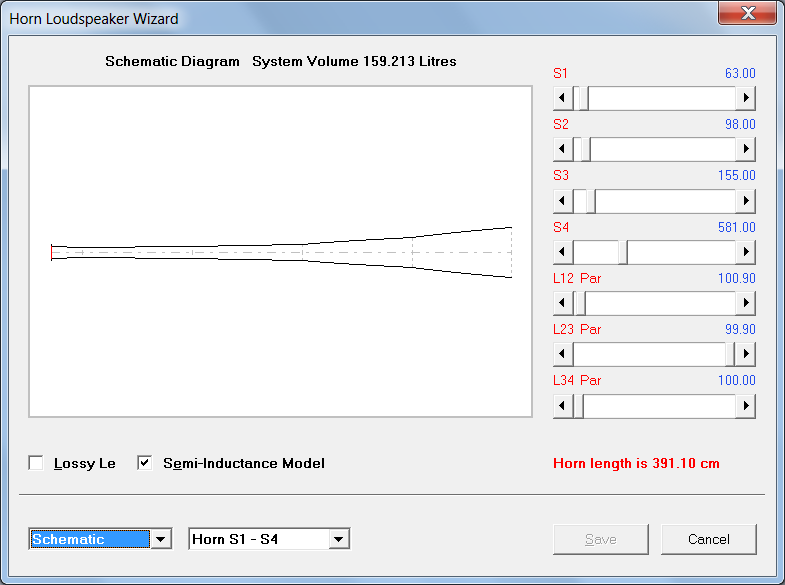785x585 pixels.
Task: Click the L23 Par label
Action: pyautogui.click(x=577, y=329)
